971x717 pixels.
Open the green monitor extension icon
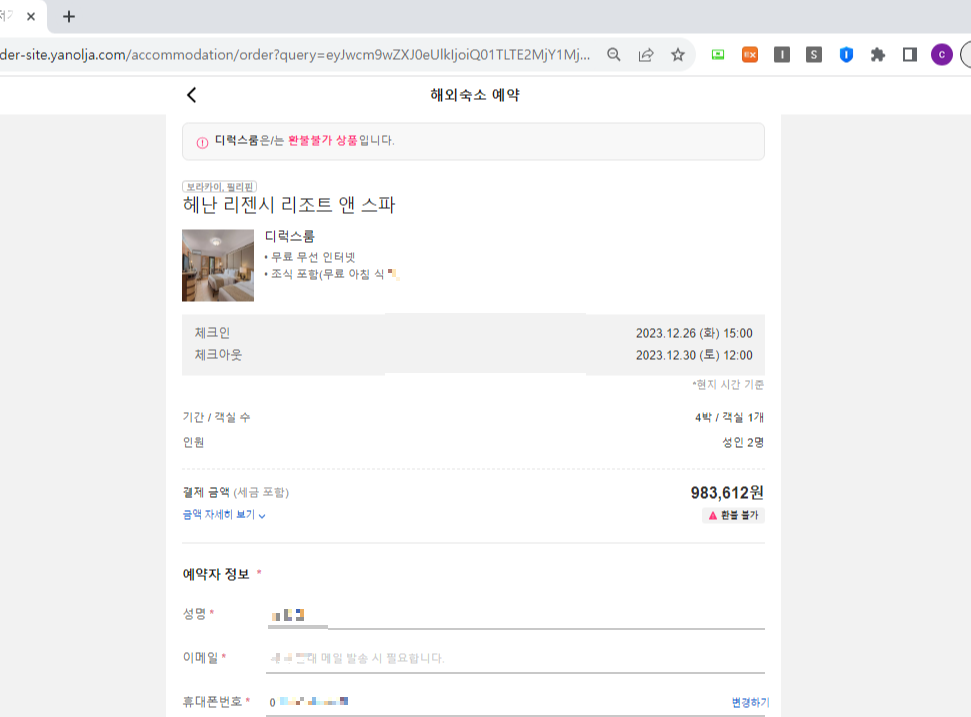(x=718, y=55)
